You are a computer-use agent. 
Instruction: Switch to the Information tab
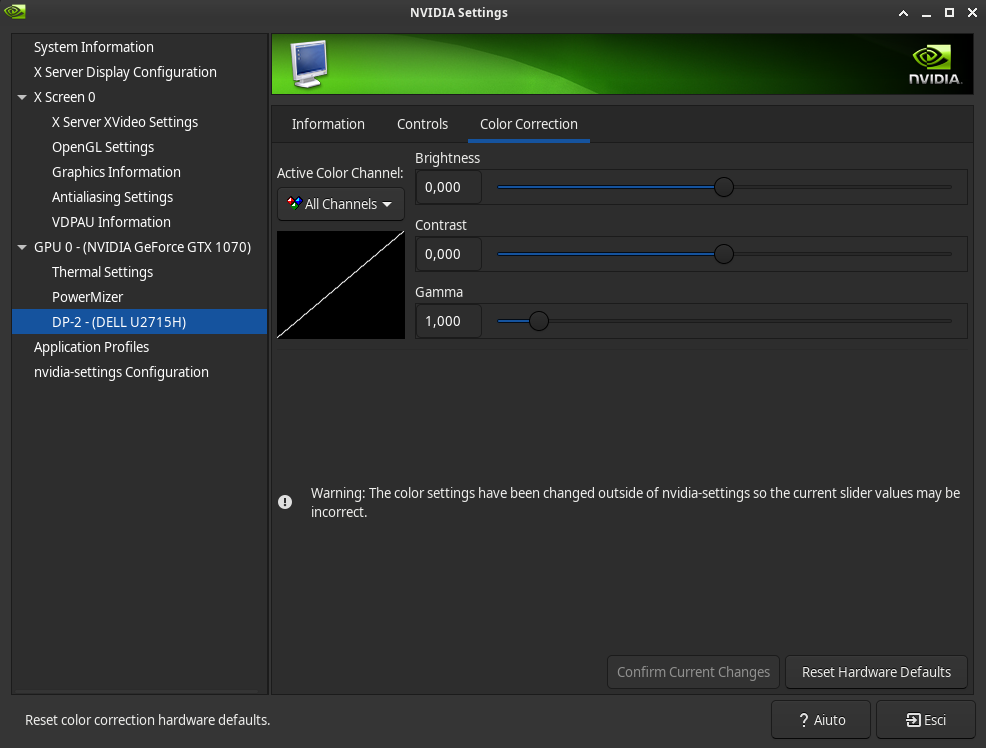point(328,124)
